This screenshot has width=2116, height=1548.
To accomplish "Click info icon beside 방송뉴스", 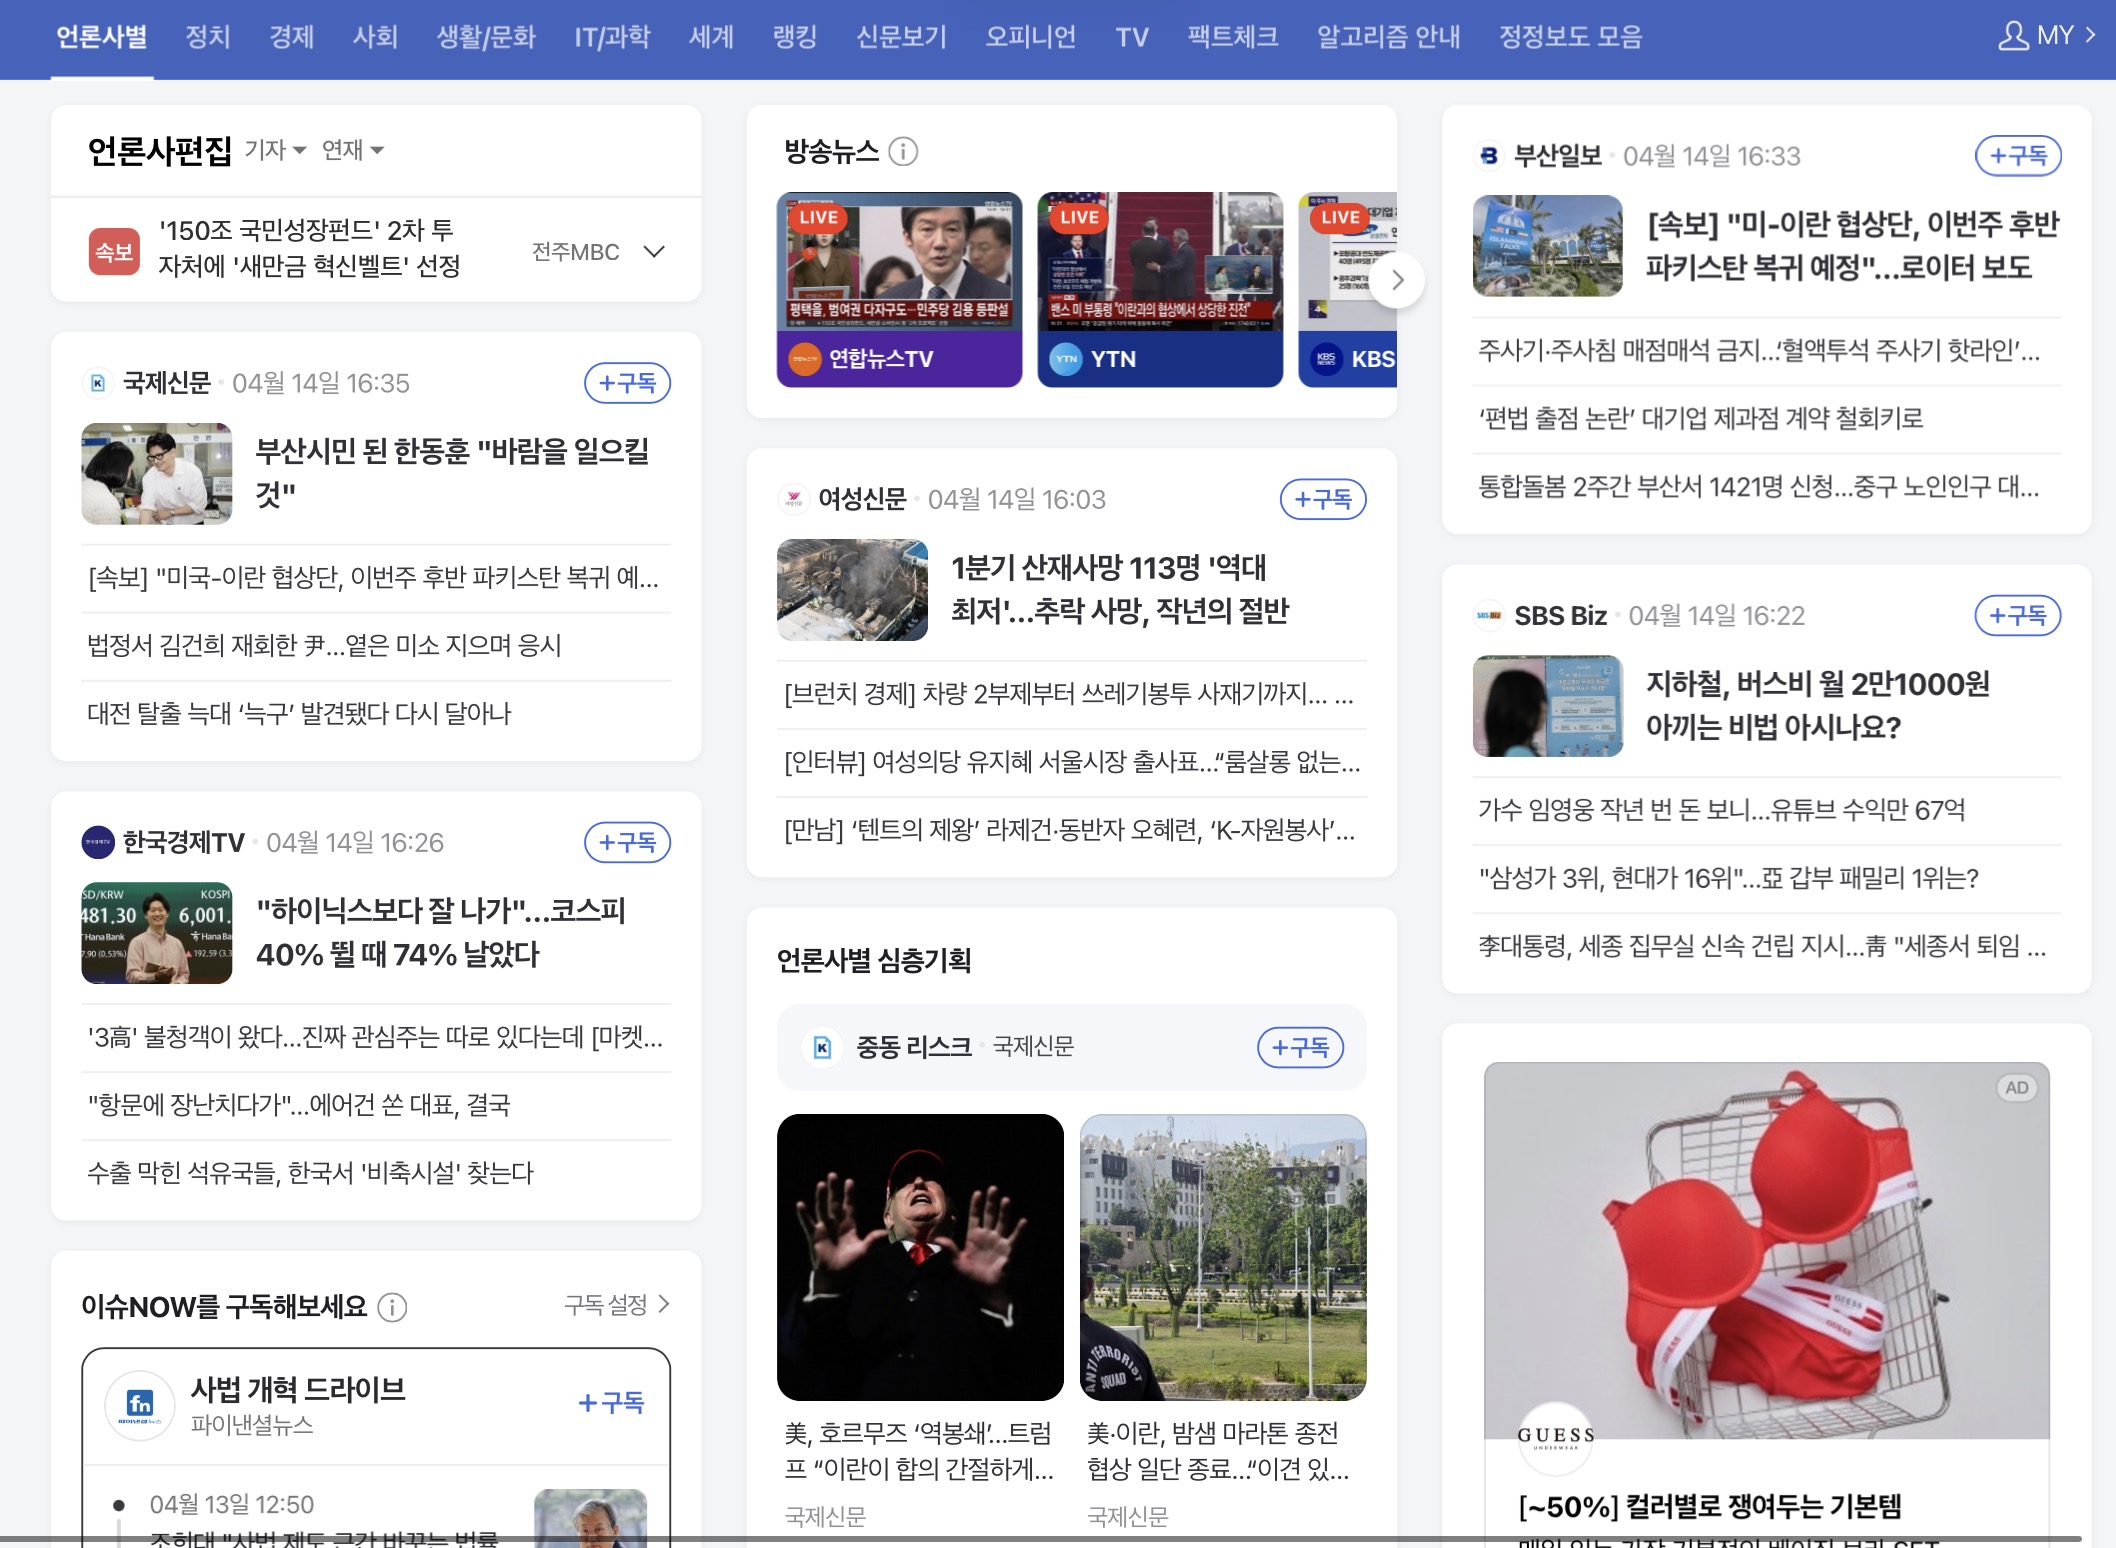I will click(903, 152).
